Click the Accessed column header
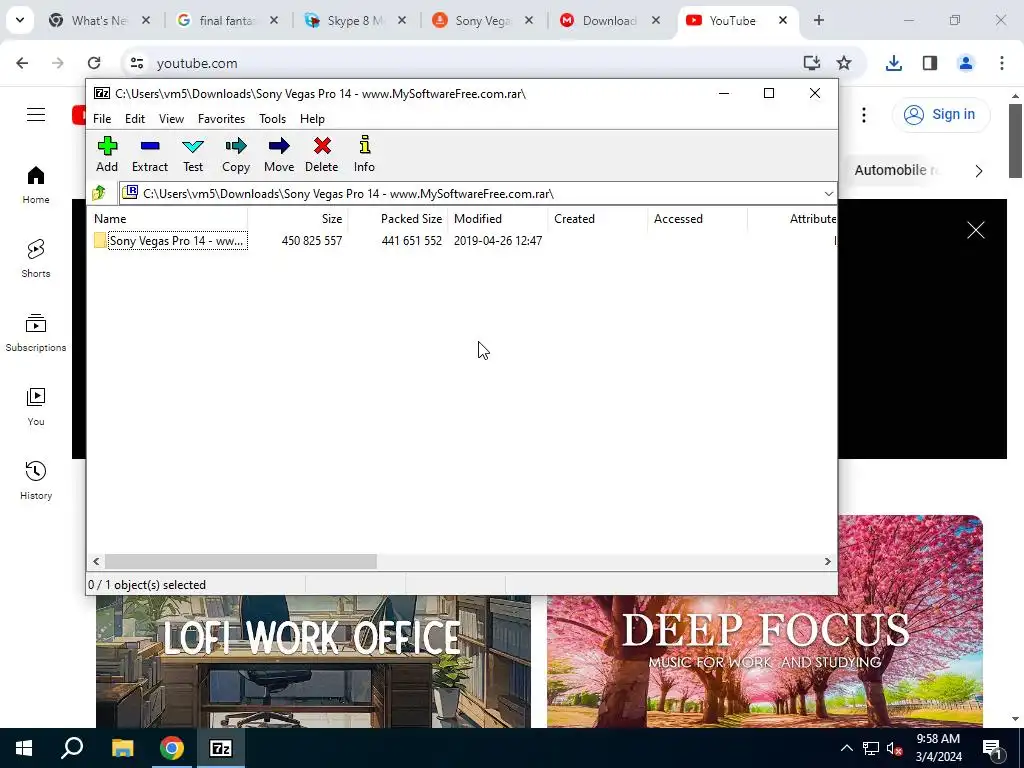Viewport: 1024px width, 768px height. pos(697,219)
